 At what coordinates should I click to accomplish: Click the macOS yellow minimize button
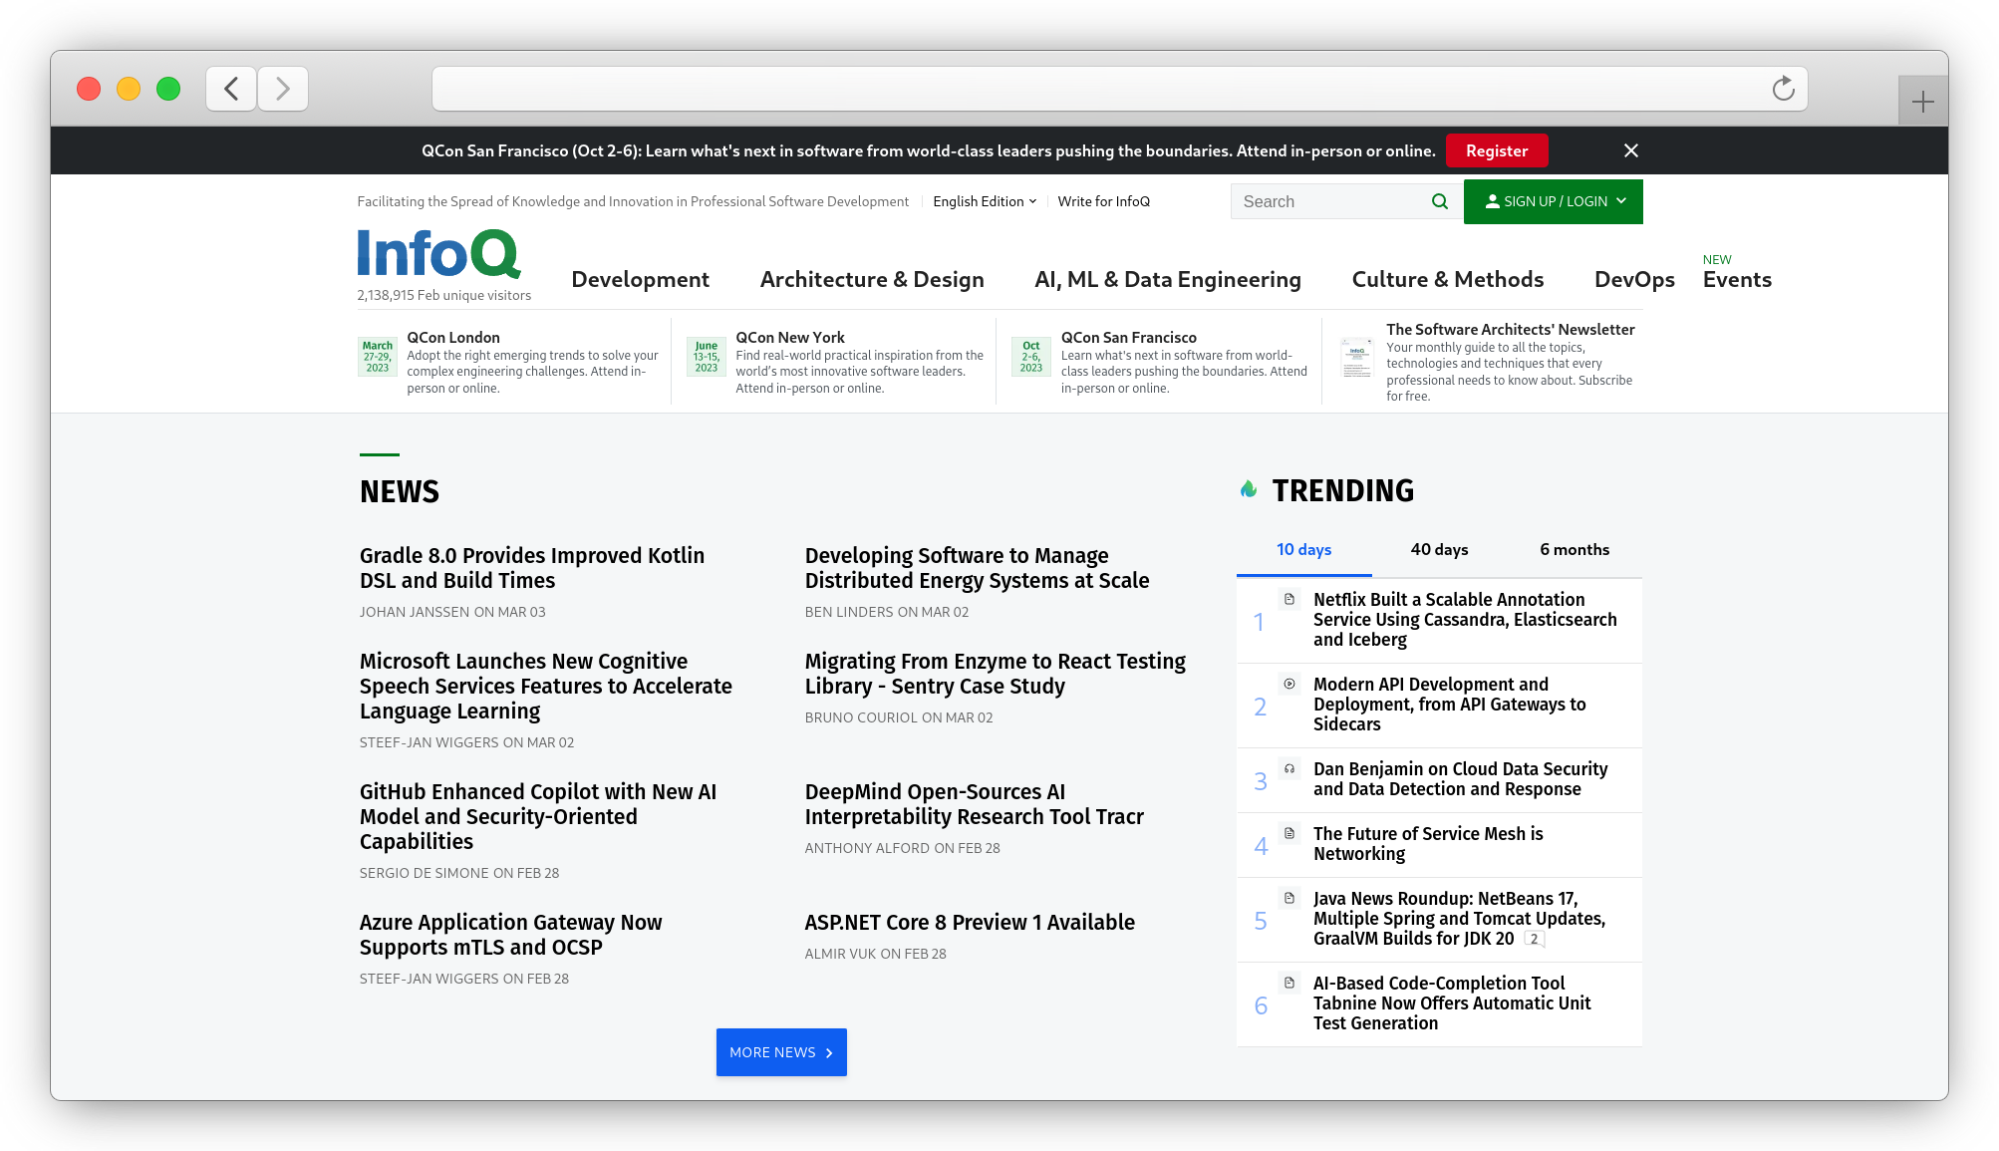pyautogui.click(x=129, y=89)
